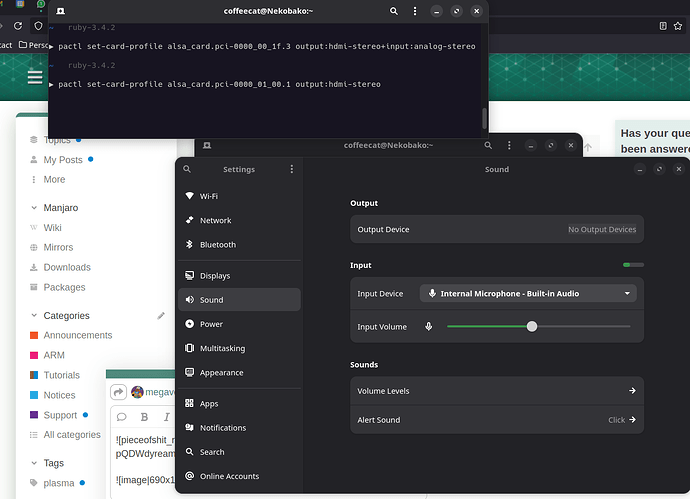Open the front terminal's three-dot menu
The height and width of the screenshot is (499, 690).
pos(415,11)
